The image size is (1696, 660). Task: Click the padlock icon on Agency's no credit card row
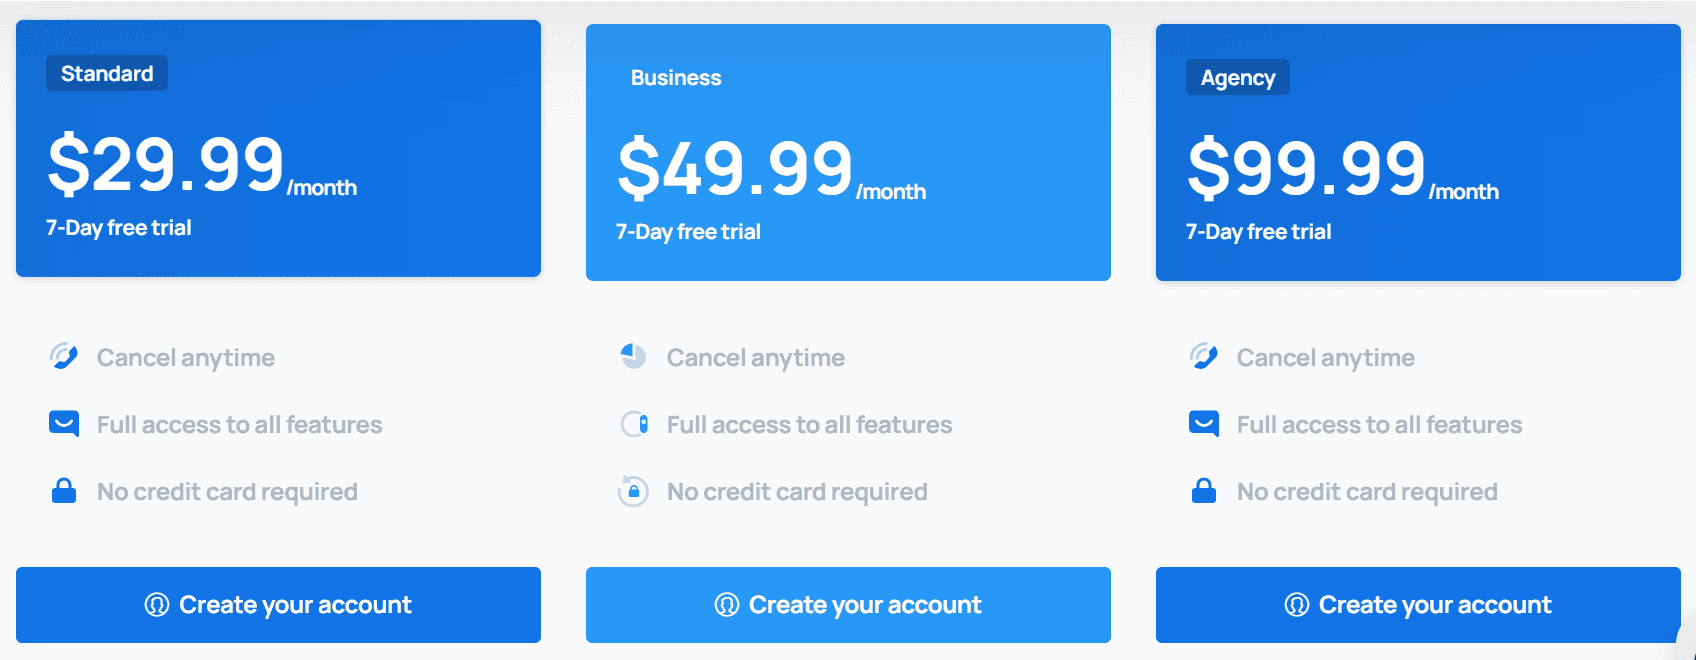click(1204, 490)
